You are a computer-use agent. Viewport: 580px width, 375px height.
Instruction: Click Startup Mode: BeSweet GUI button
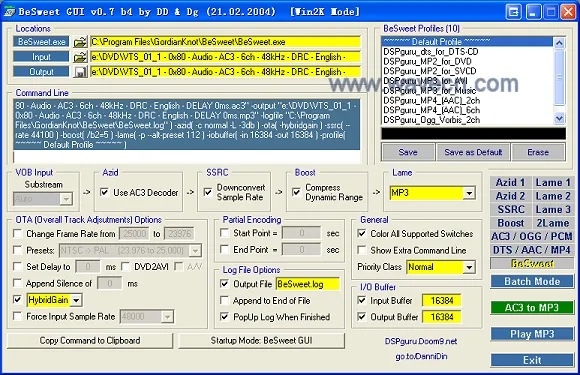[x=262, y=341]
